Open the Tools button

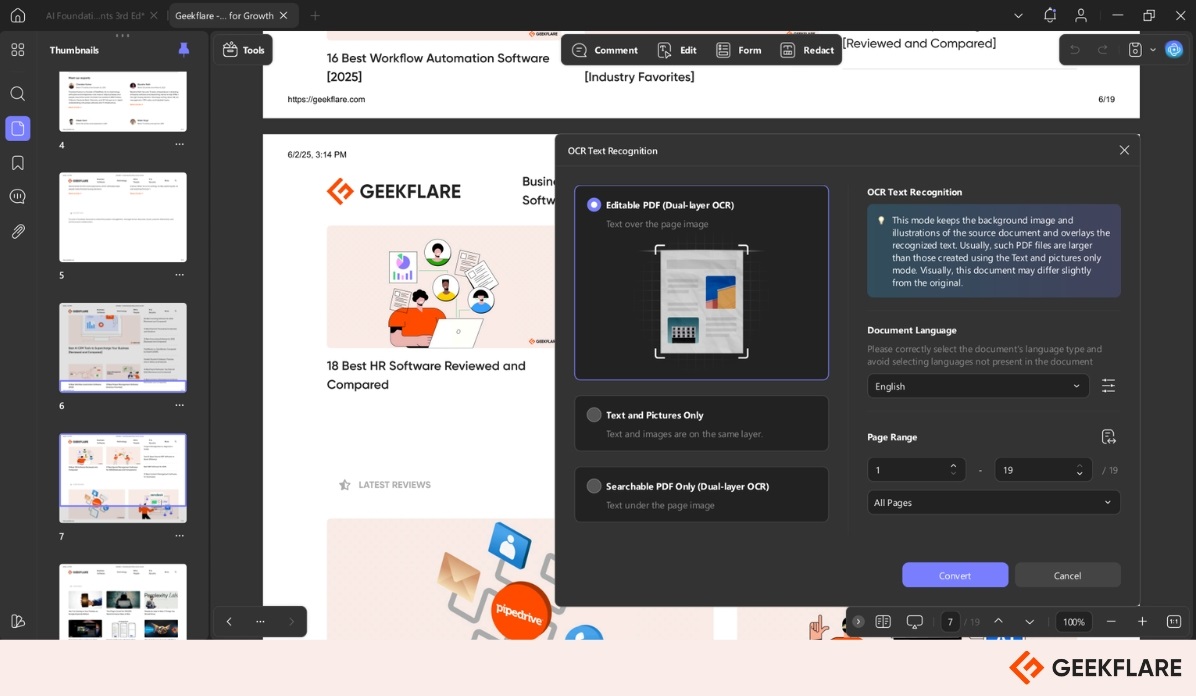pos(243,50)
